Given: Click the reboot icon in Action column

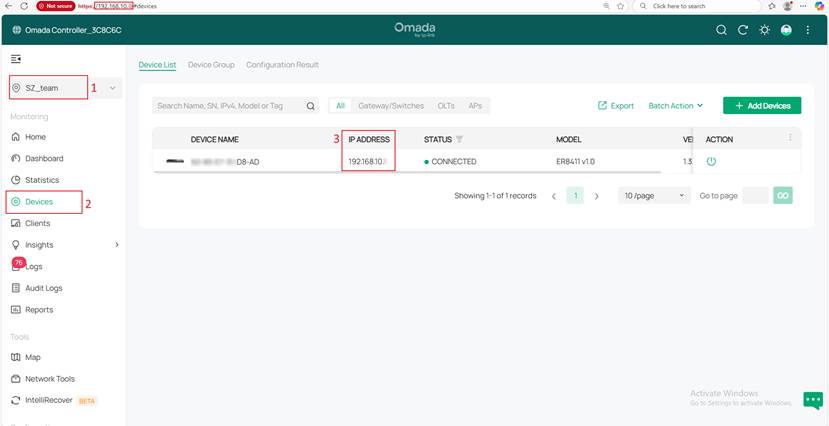Looking at the screenshot, I should click(x=711, y=161).
